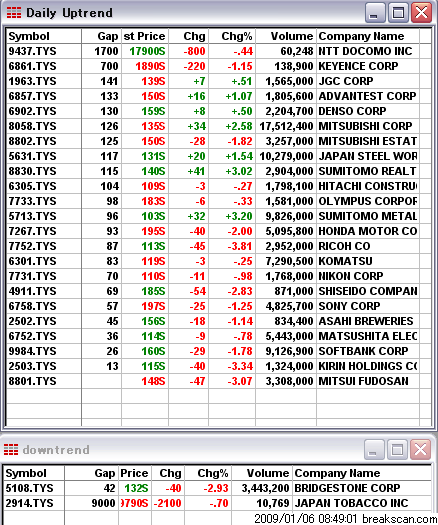Click the -2100 change value in downtrend
This screenshot has height=525, width=438.
point(167,503)
